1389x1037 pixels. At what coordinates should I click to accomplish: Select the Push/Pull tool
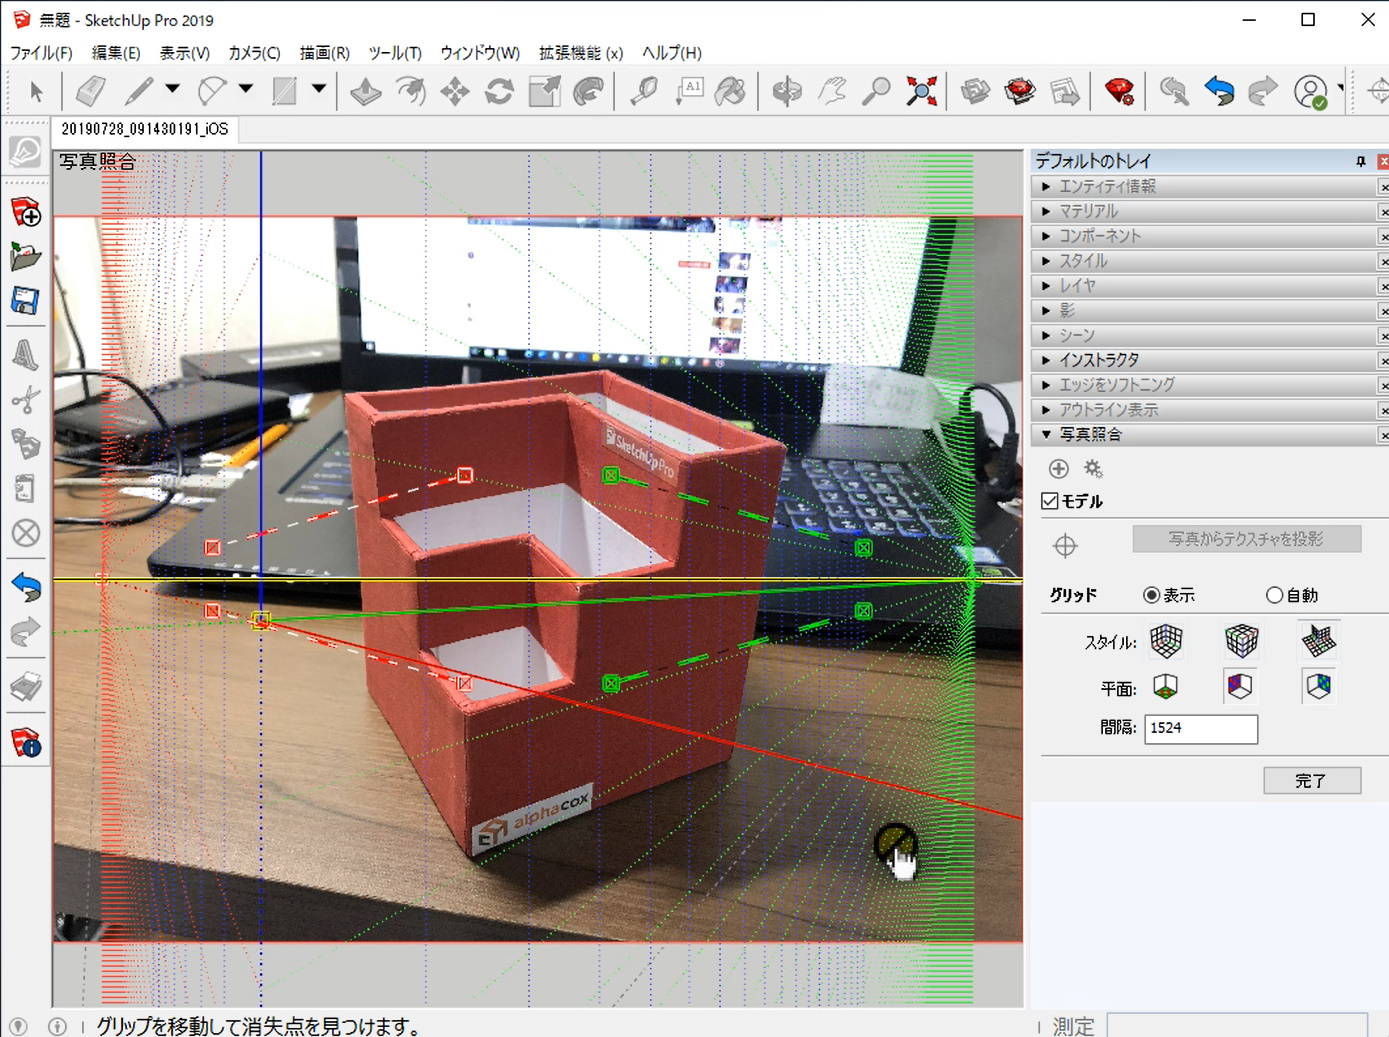click(365, 91)
